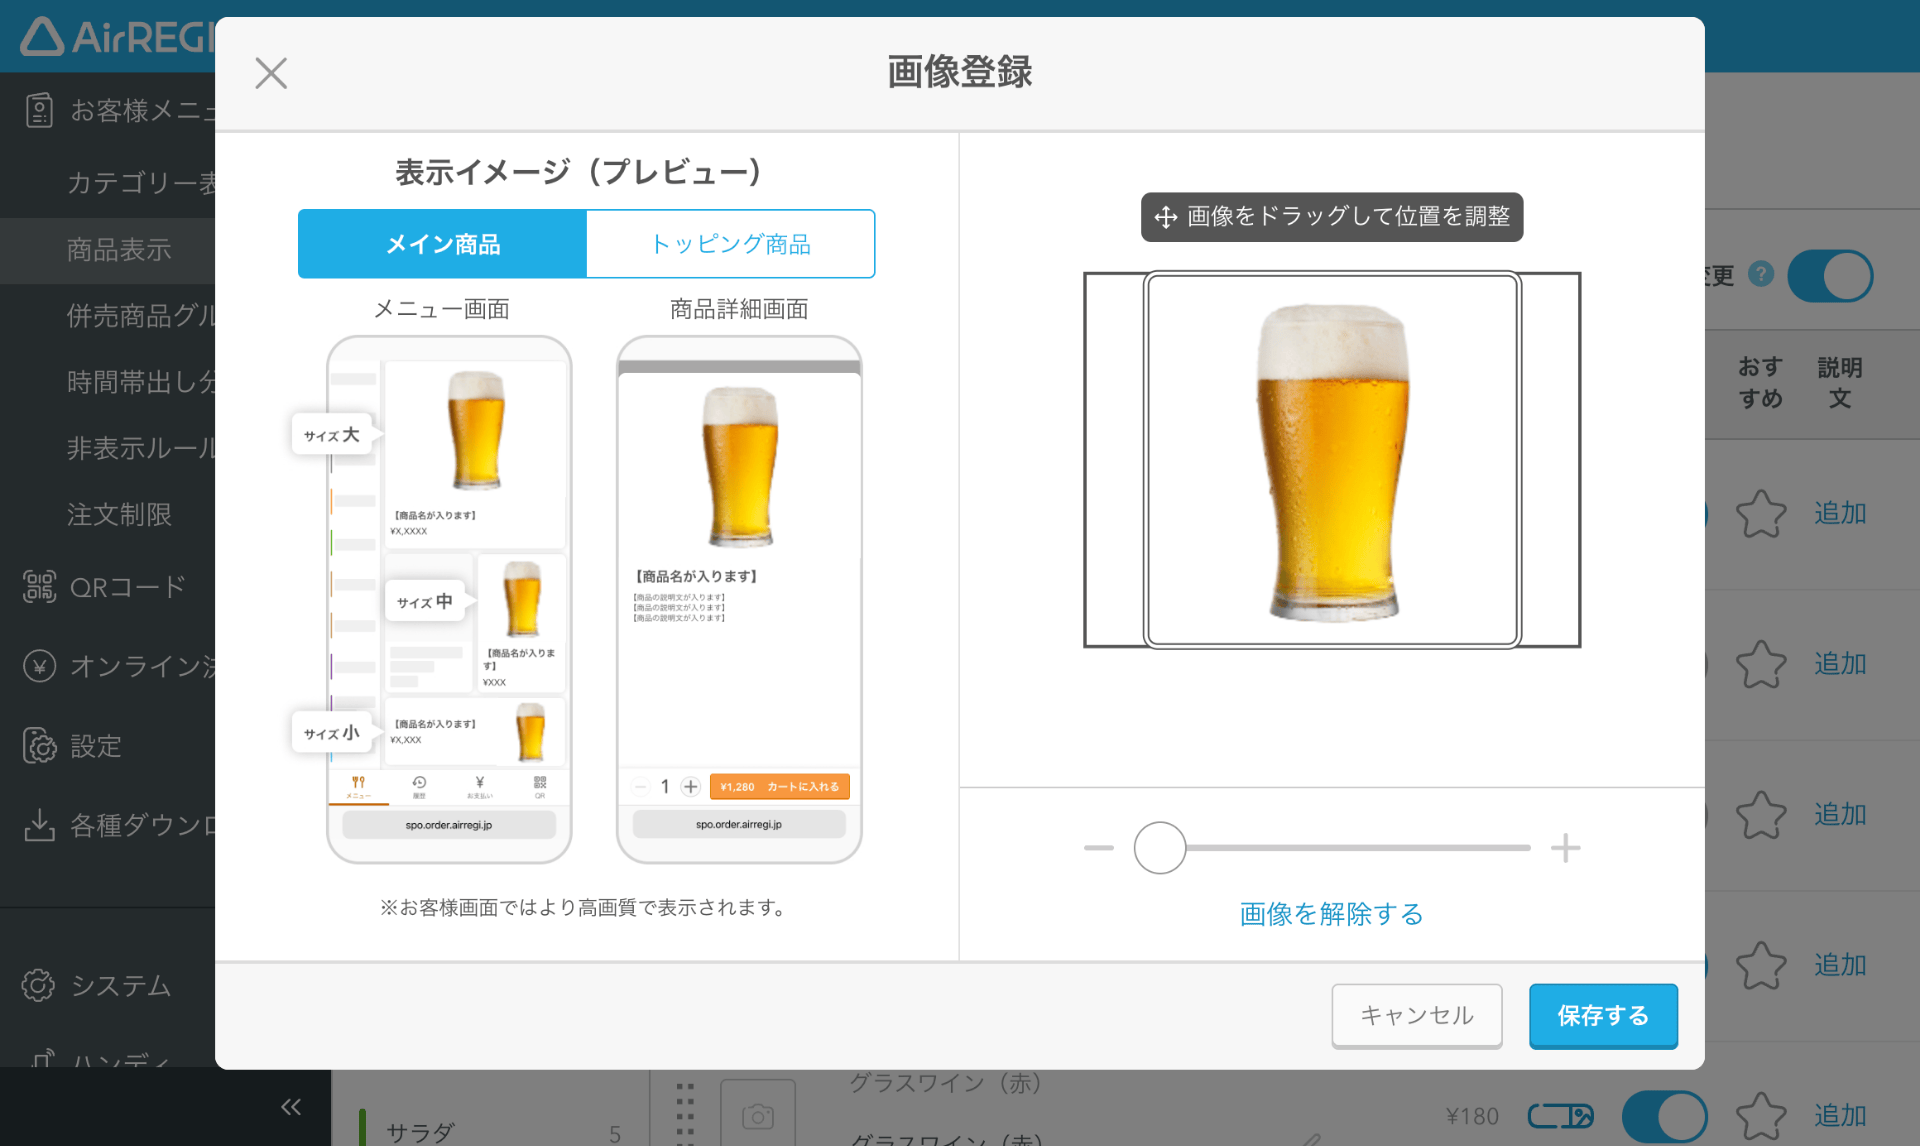Click the QRコード sidebar icon
The width and height of the screenshot is (1920, 1146).
click(40, 587)
